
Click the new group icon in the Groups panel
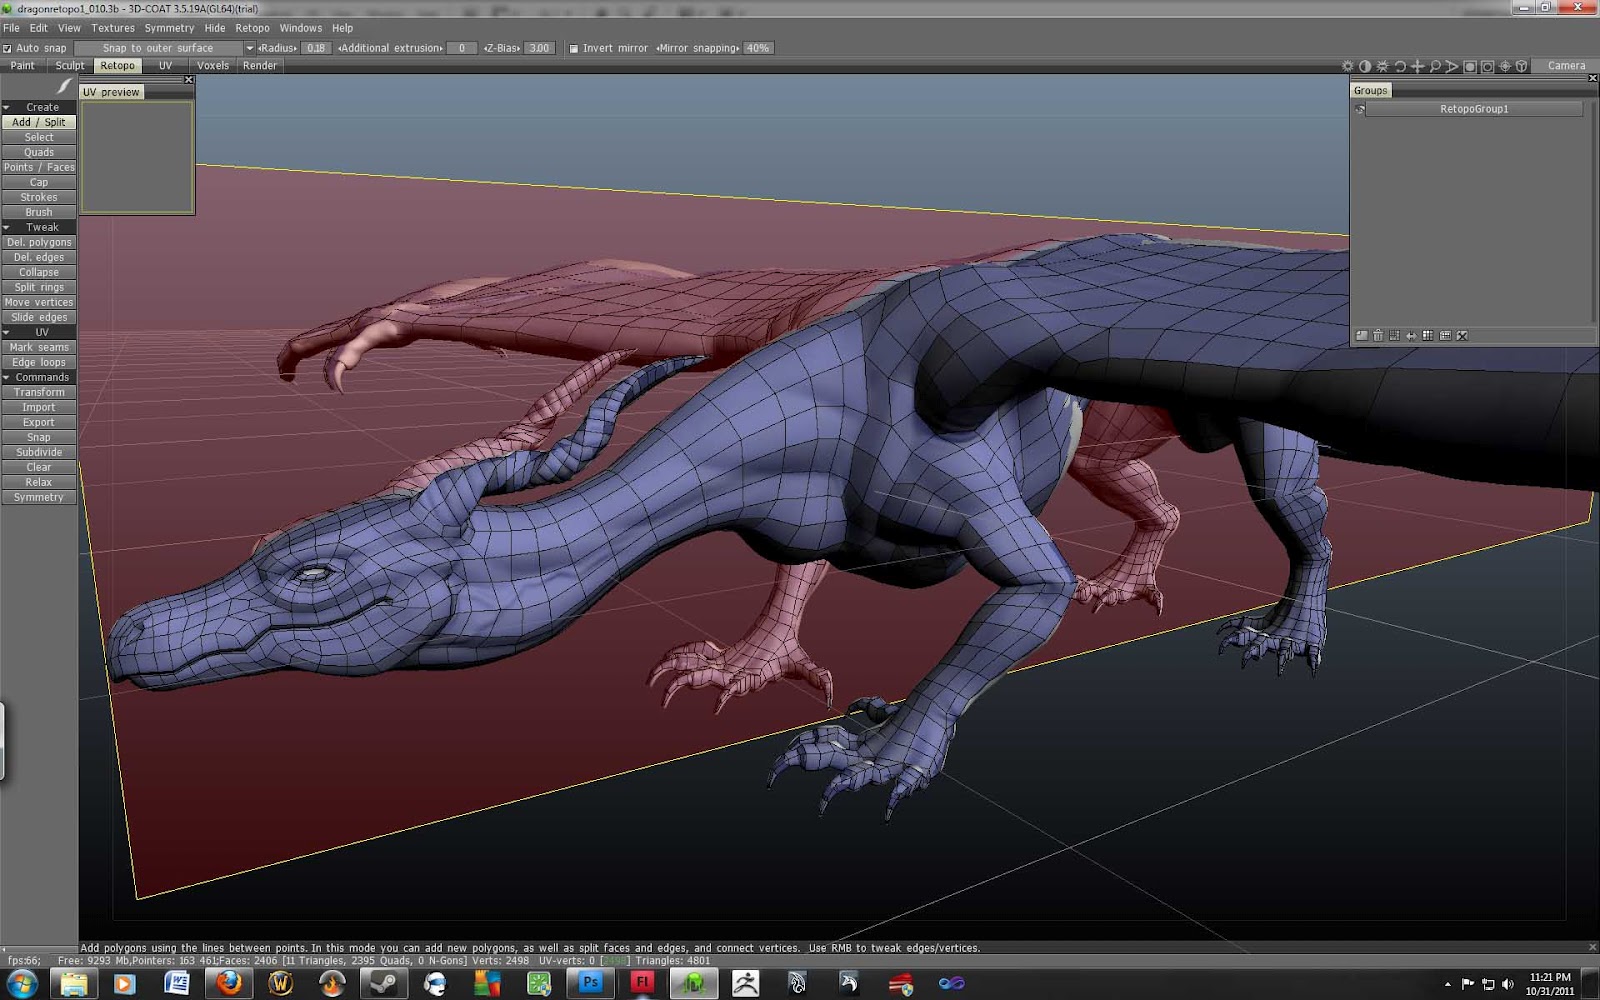coord(1362,336)
